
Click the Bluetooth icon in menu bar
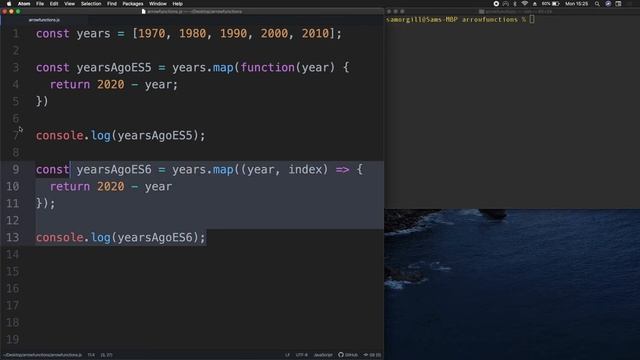(x=515, y=4)
